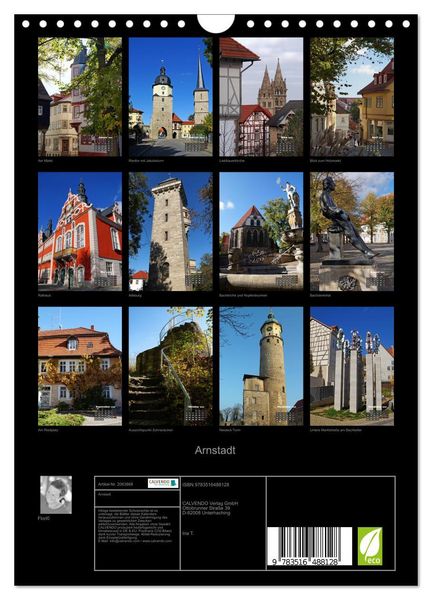Screen dimensions: 432x600
Task: Open the seated Bach statue photo
Action: pos(352,231)
